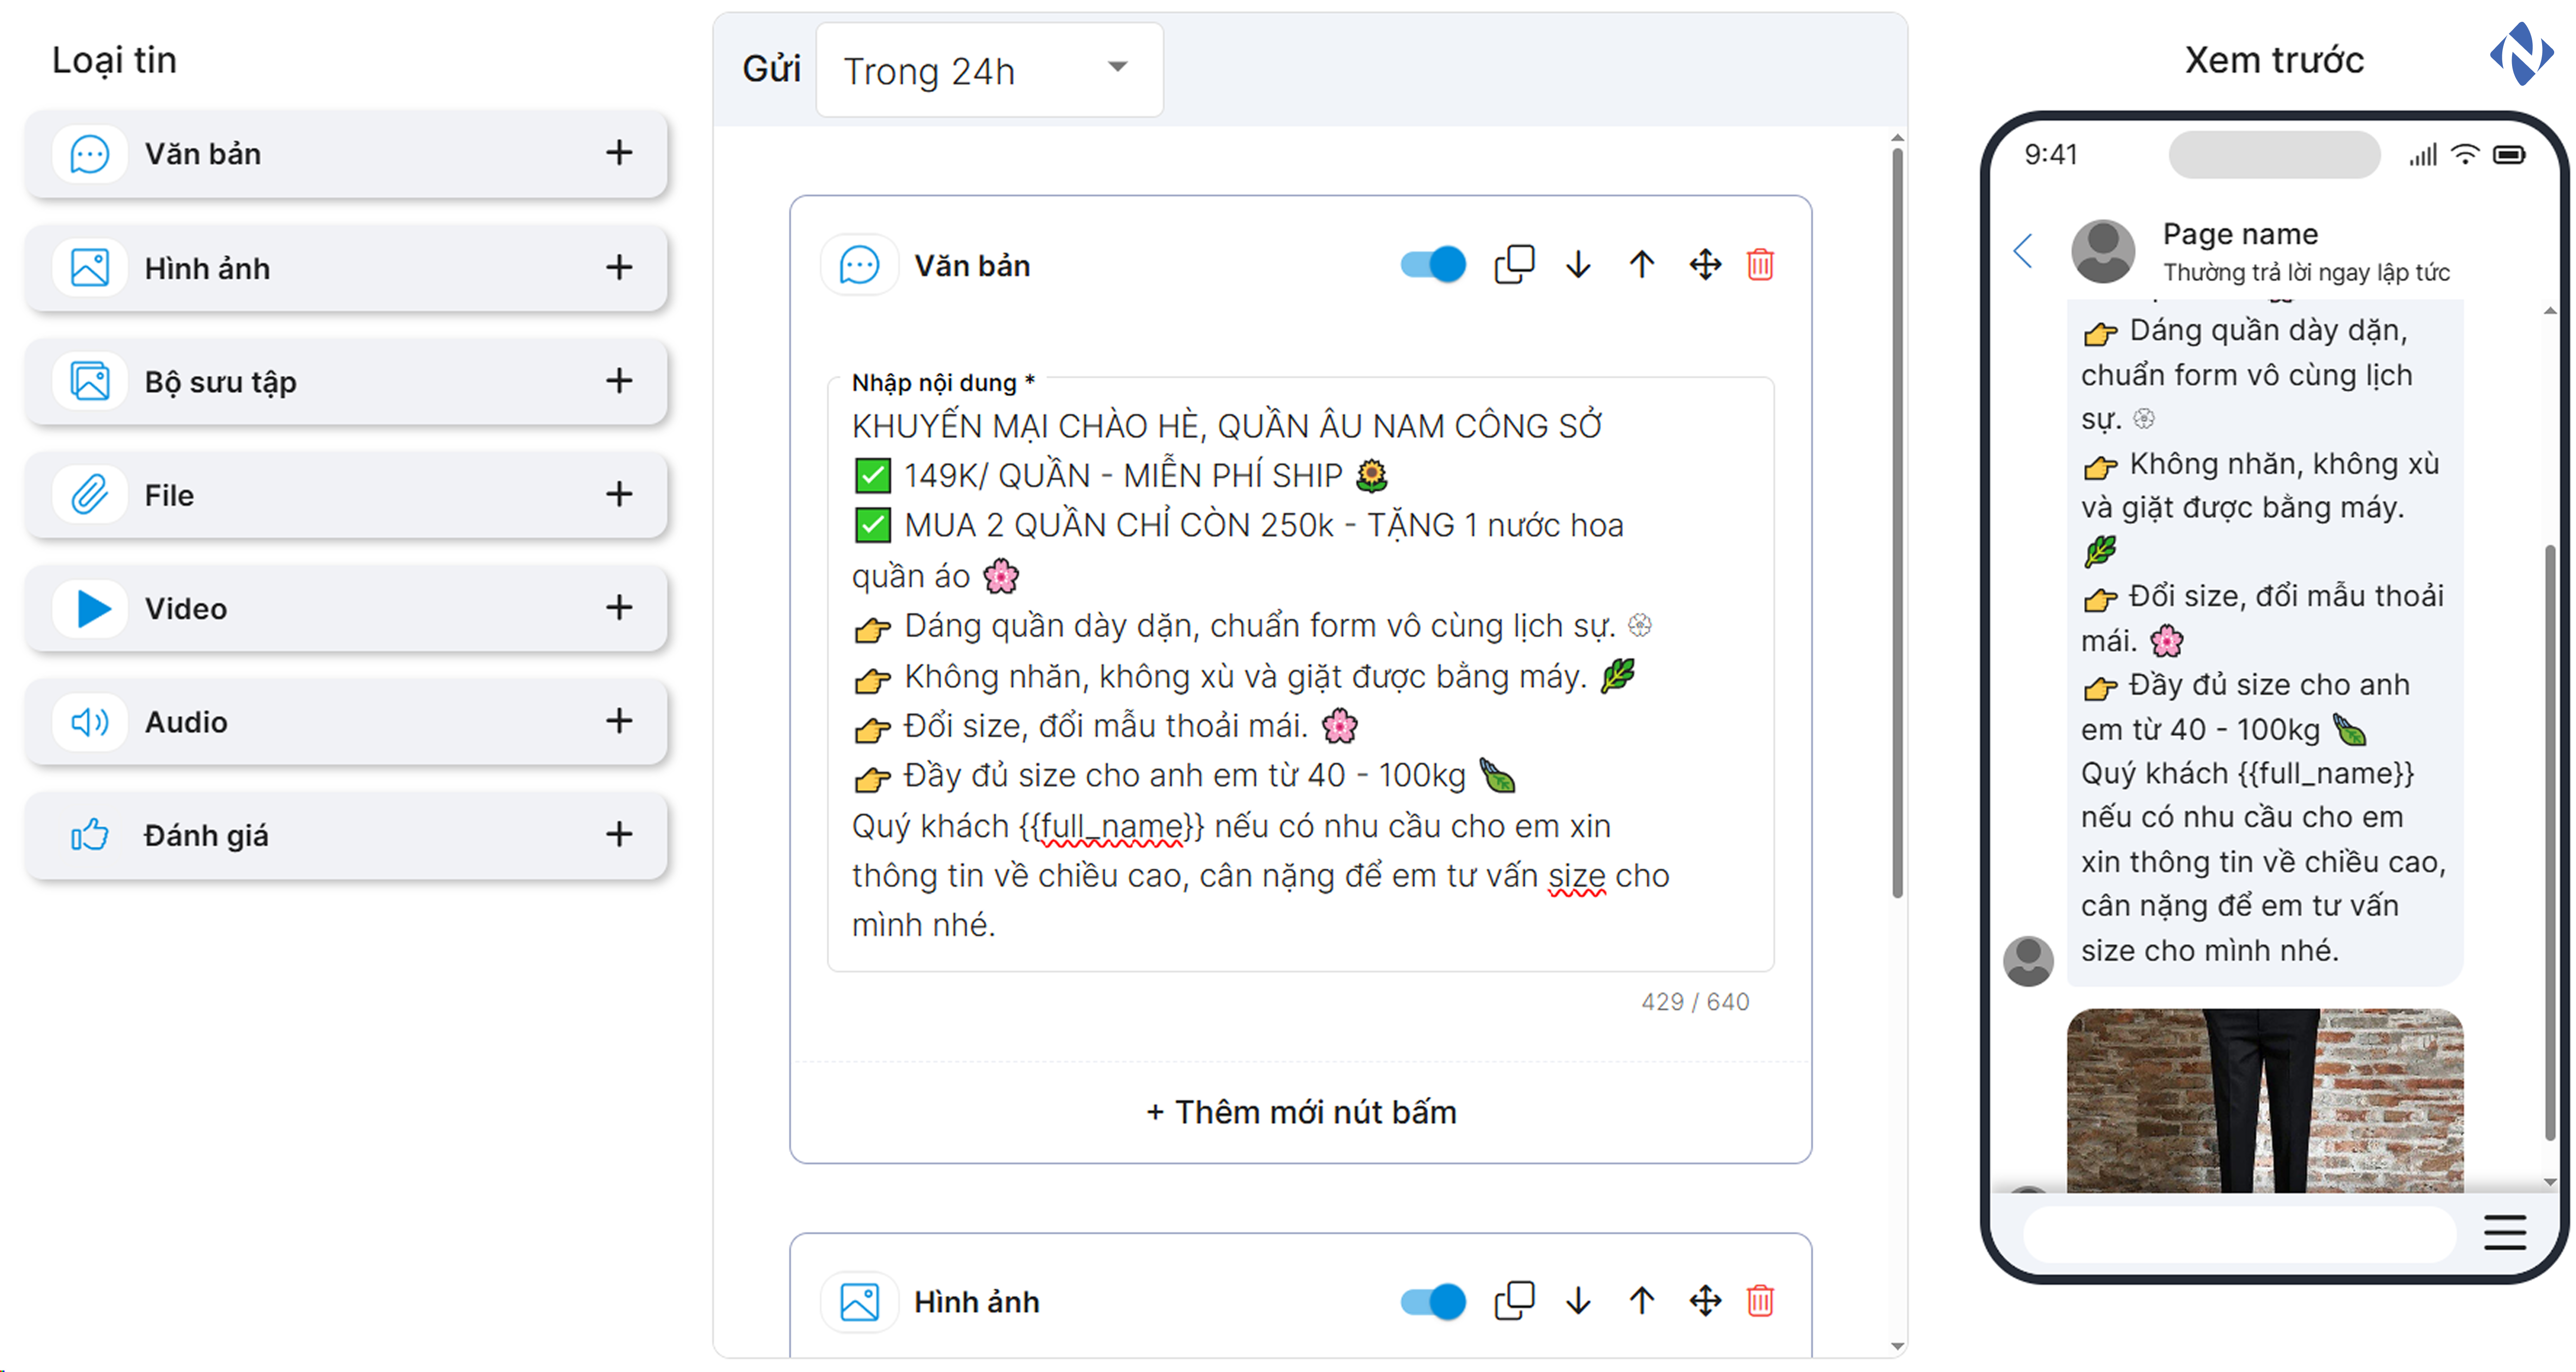The image size is (2576, 1372).
Task: Click the move handle of Hình ảnh block
Action: pyautogui.click(x=1705, y=1301)
